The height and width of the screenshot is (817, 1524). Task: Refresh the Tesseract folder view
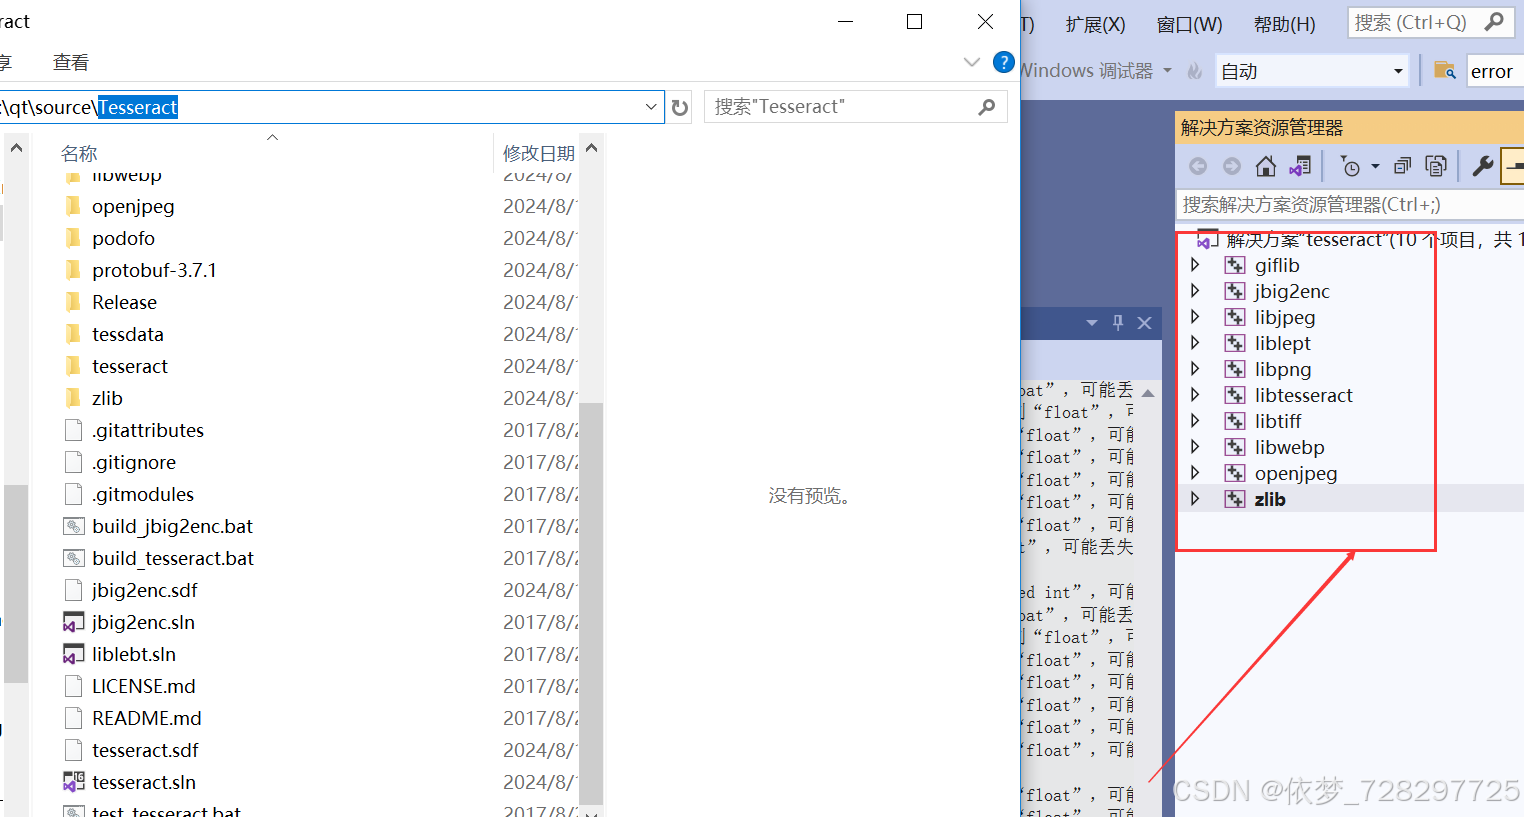click(x=680, y=107)
